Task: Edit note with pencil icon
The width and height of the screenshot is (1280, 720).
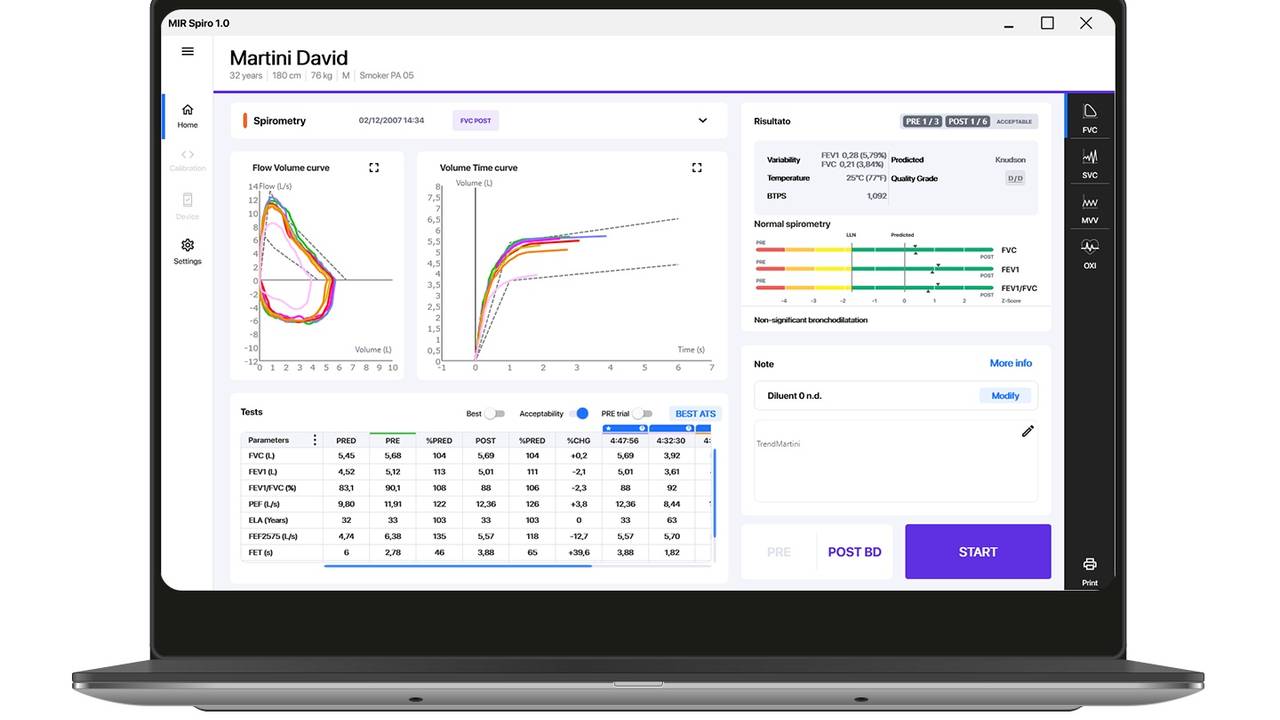Action: point(1027,431)
